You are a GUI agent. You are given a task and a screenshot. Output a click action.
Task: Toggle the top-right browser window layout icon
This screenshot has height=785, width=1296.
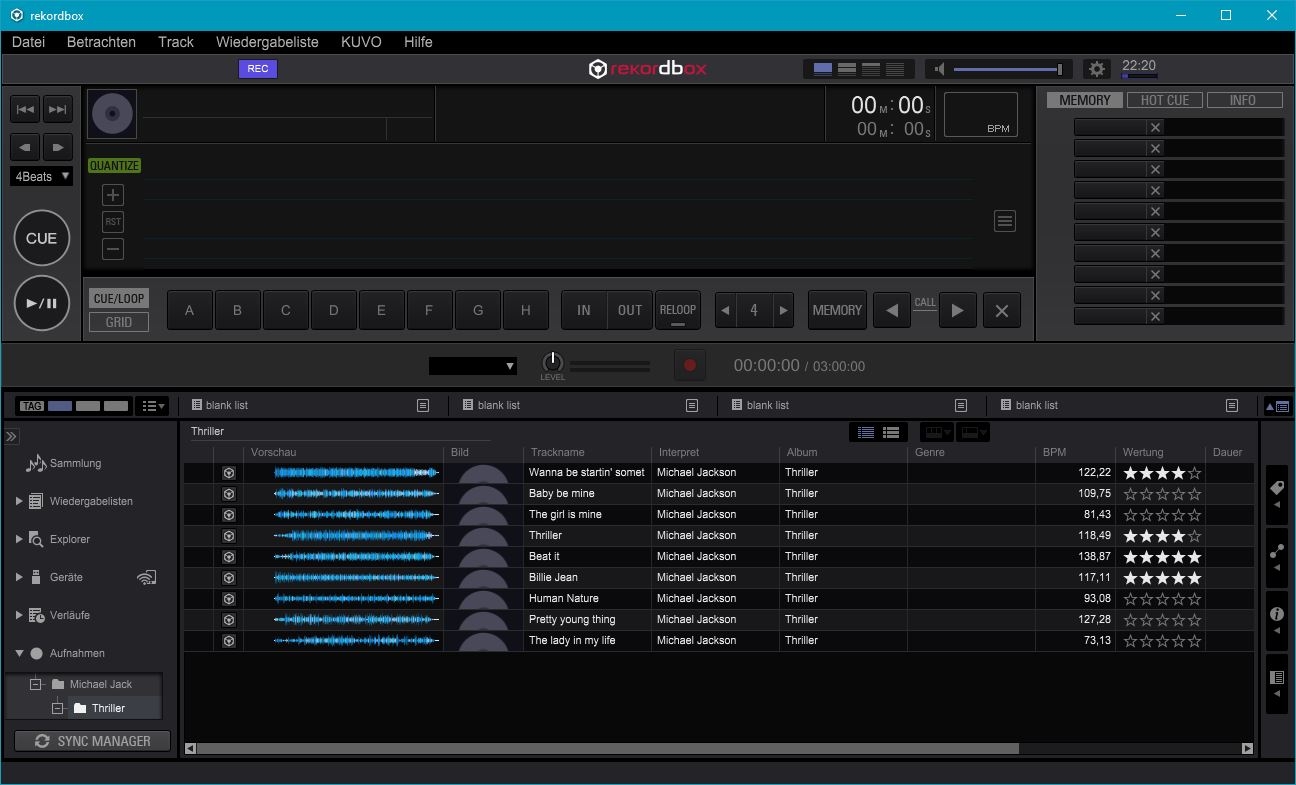tap(1277, 405)
